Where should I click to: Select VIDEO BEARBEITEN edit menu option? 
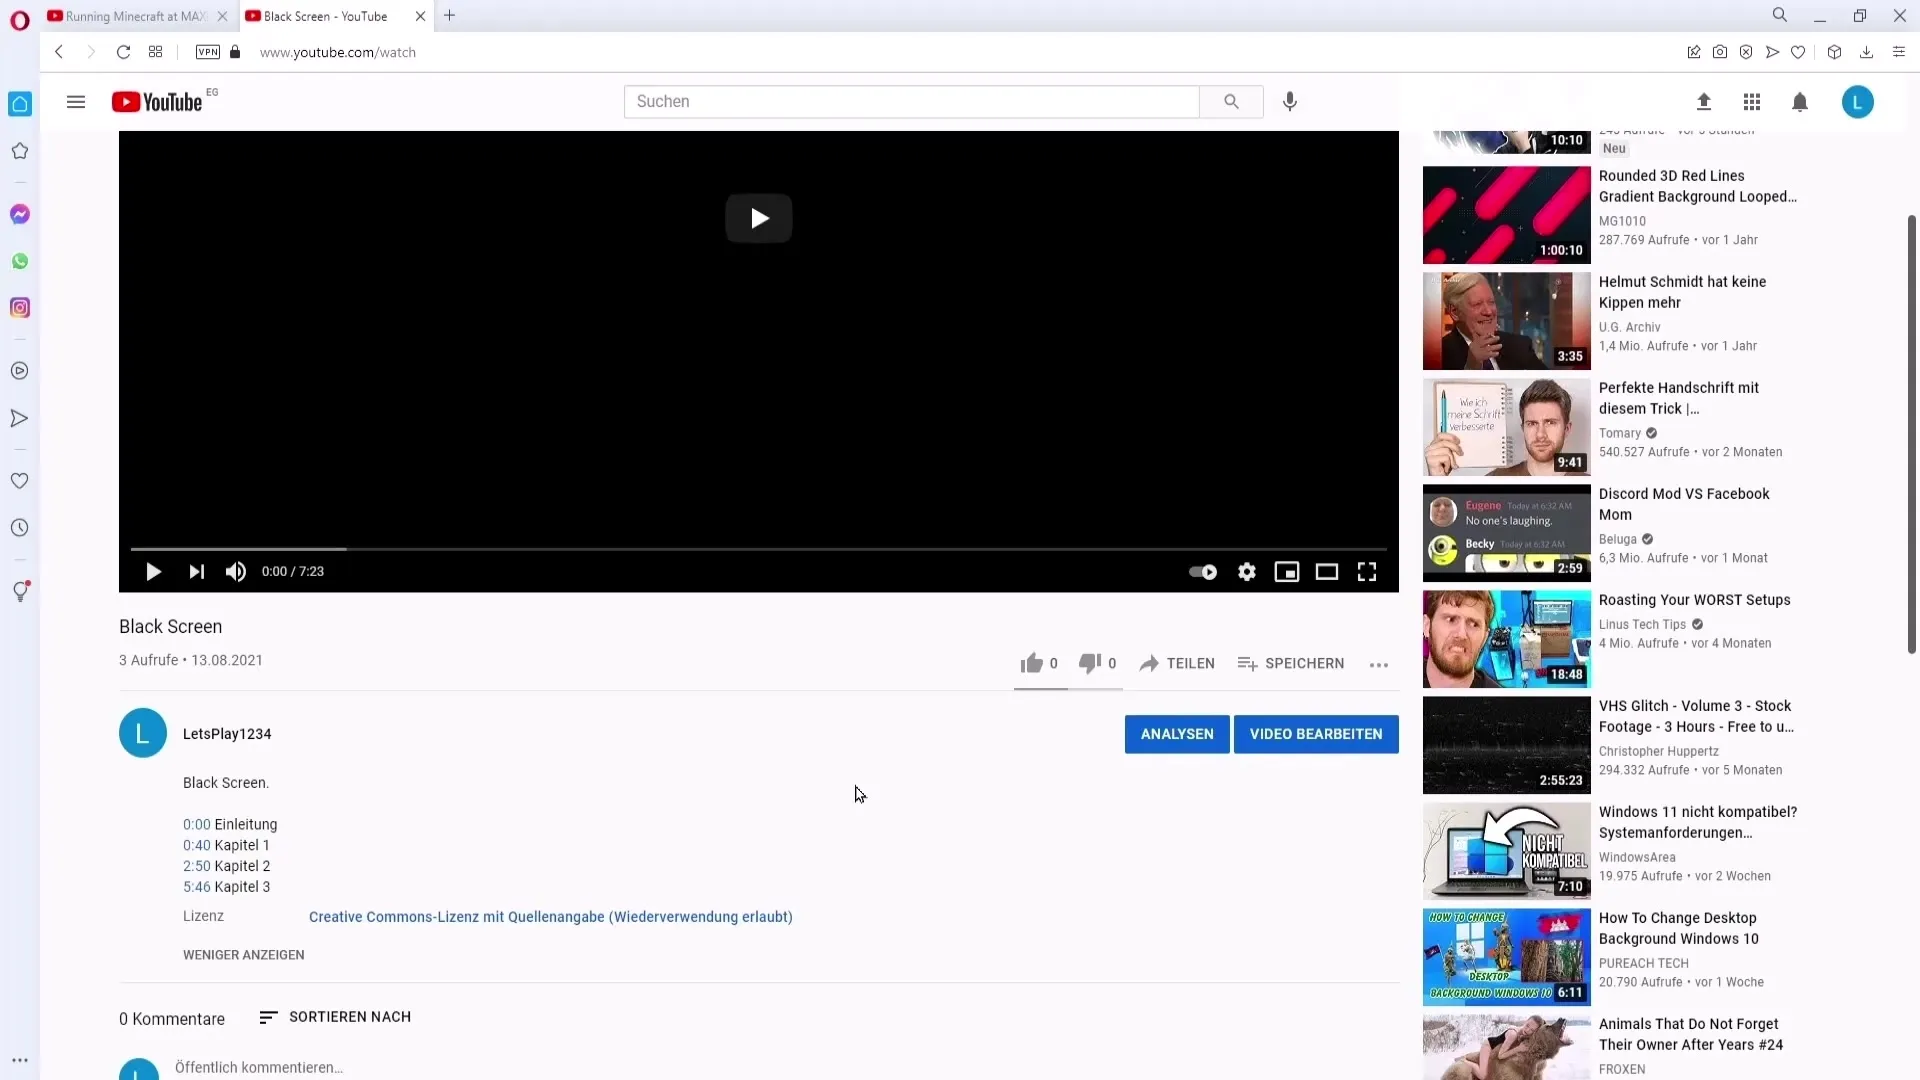pyautogui.click(x=1316, y=733)
